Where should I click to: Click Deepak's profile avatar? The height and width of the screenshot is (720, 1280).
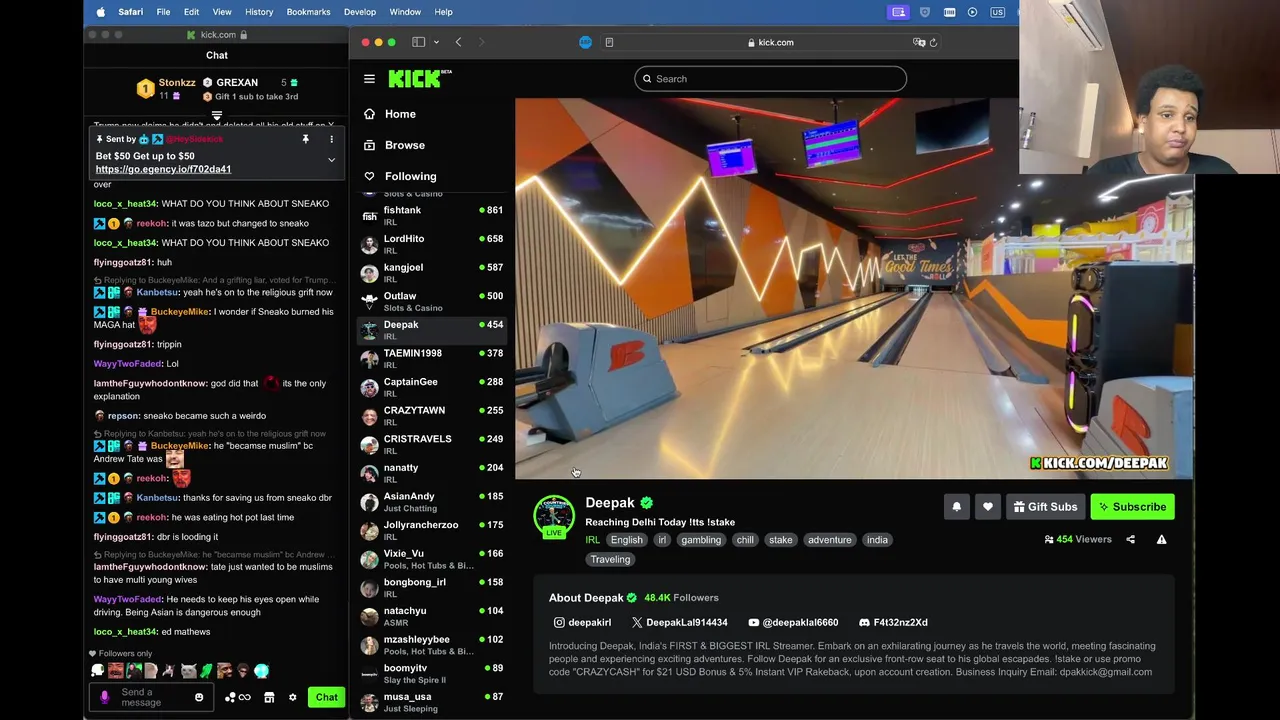pos(554,516)
